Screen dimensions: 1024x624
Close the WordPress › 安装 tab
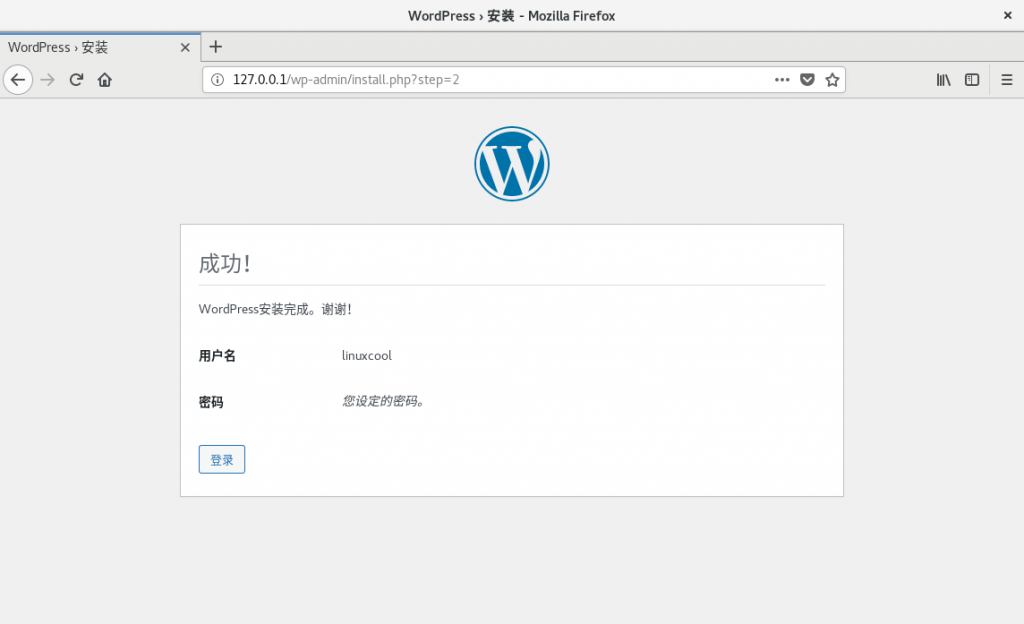[184, 47]
